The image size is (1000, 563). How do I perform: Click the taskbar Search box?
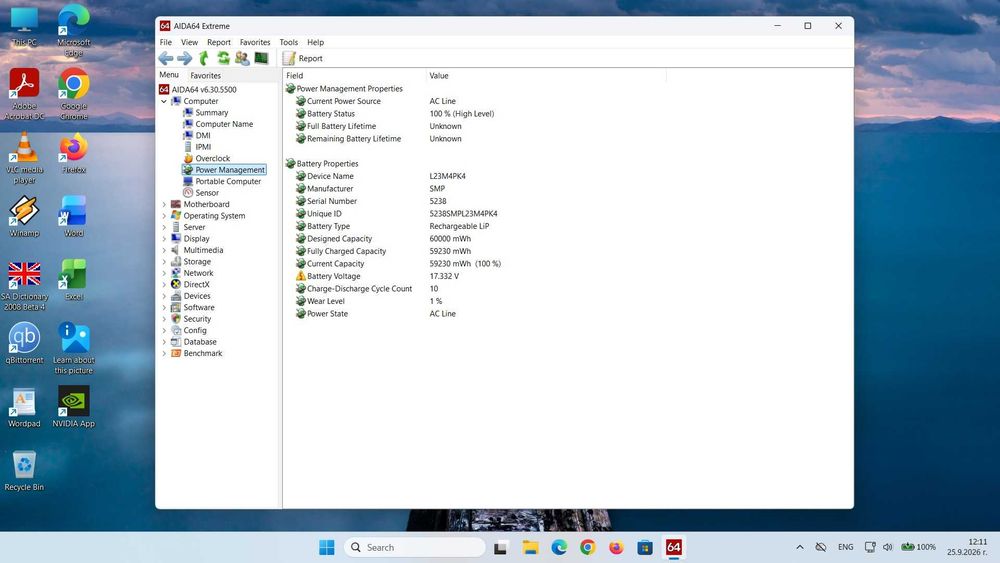coord(415,548)
